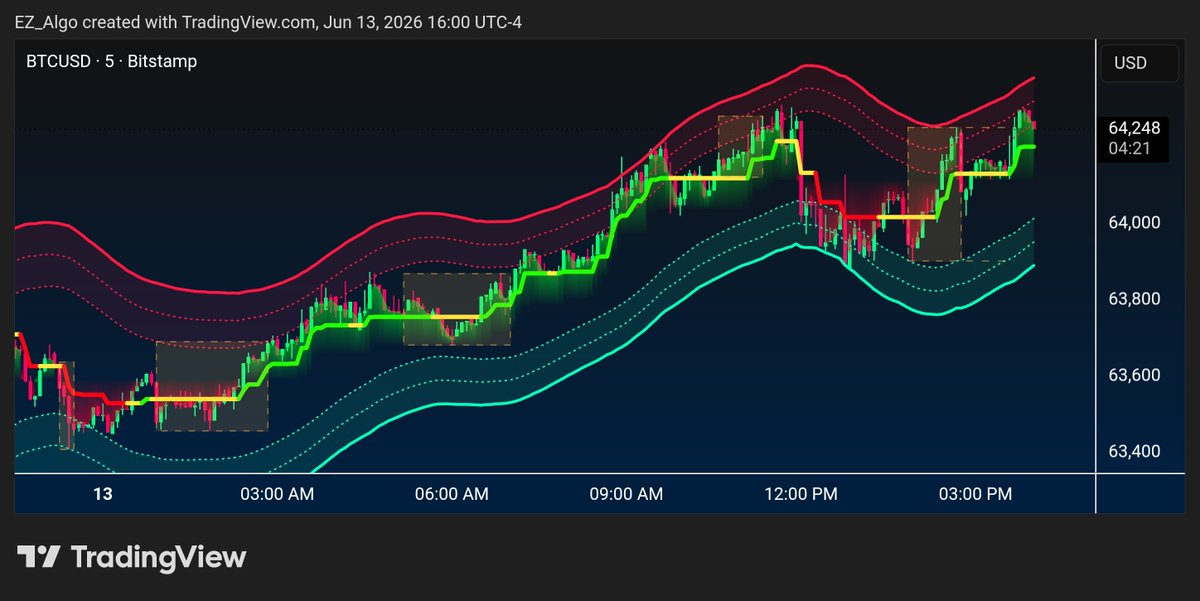Screen dimensions: 1200x601
Task: Click the 12:00 PM time axis label
Action: (800, 494)
